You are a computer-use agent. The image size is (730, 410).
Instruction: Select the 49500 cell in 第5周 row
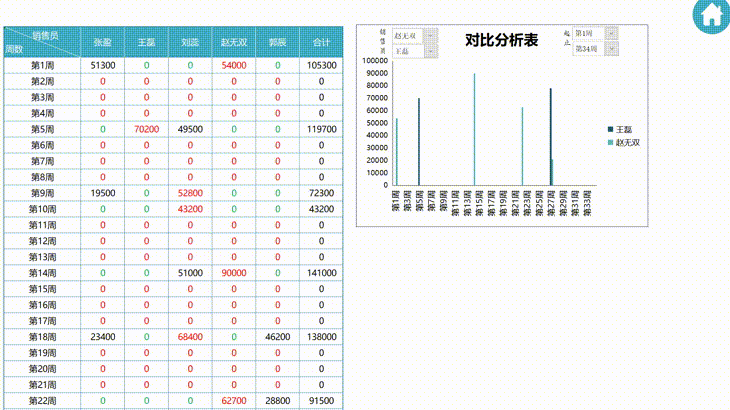(190, 129)
